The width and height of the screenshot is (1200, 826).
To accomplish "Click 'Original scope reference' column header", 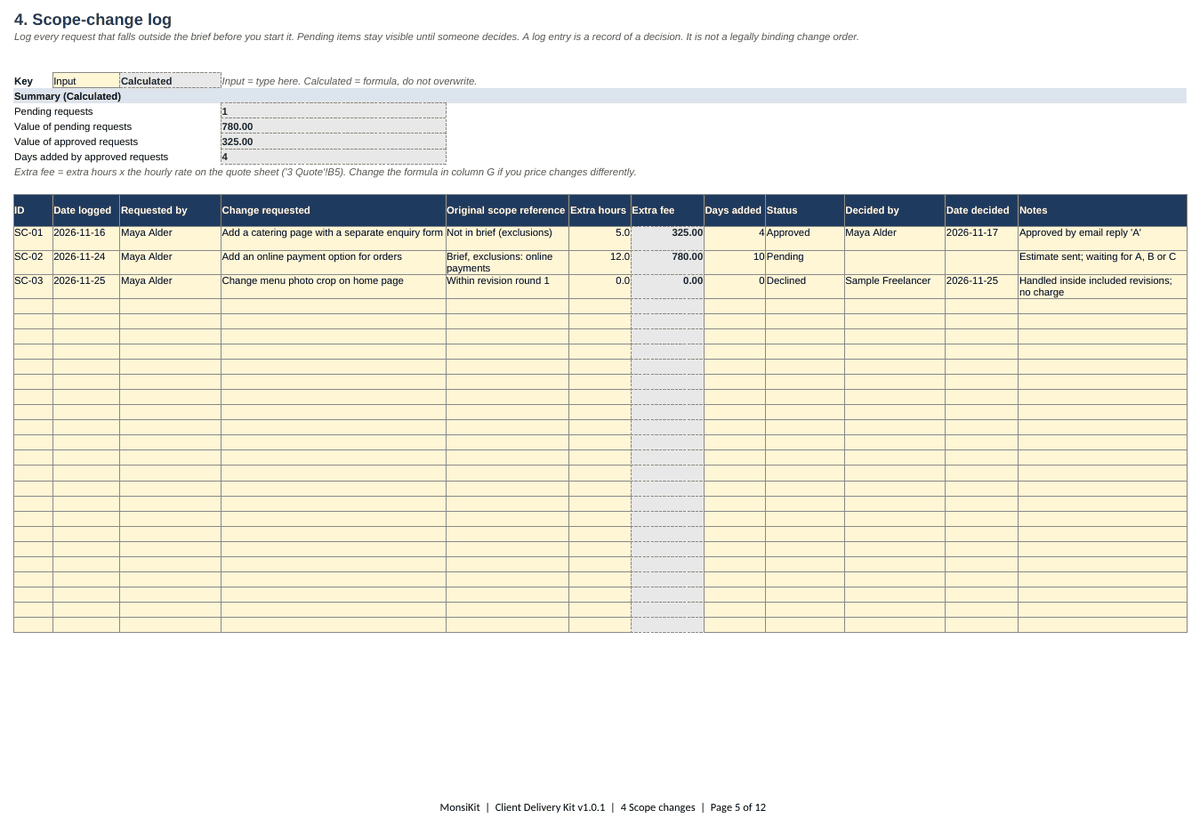I will click(x=507, y=210).
